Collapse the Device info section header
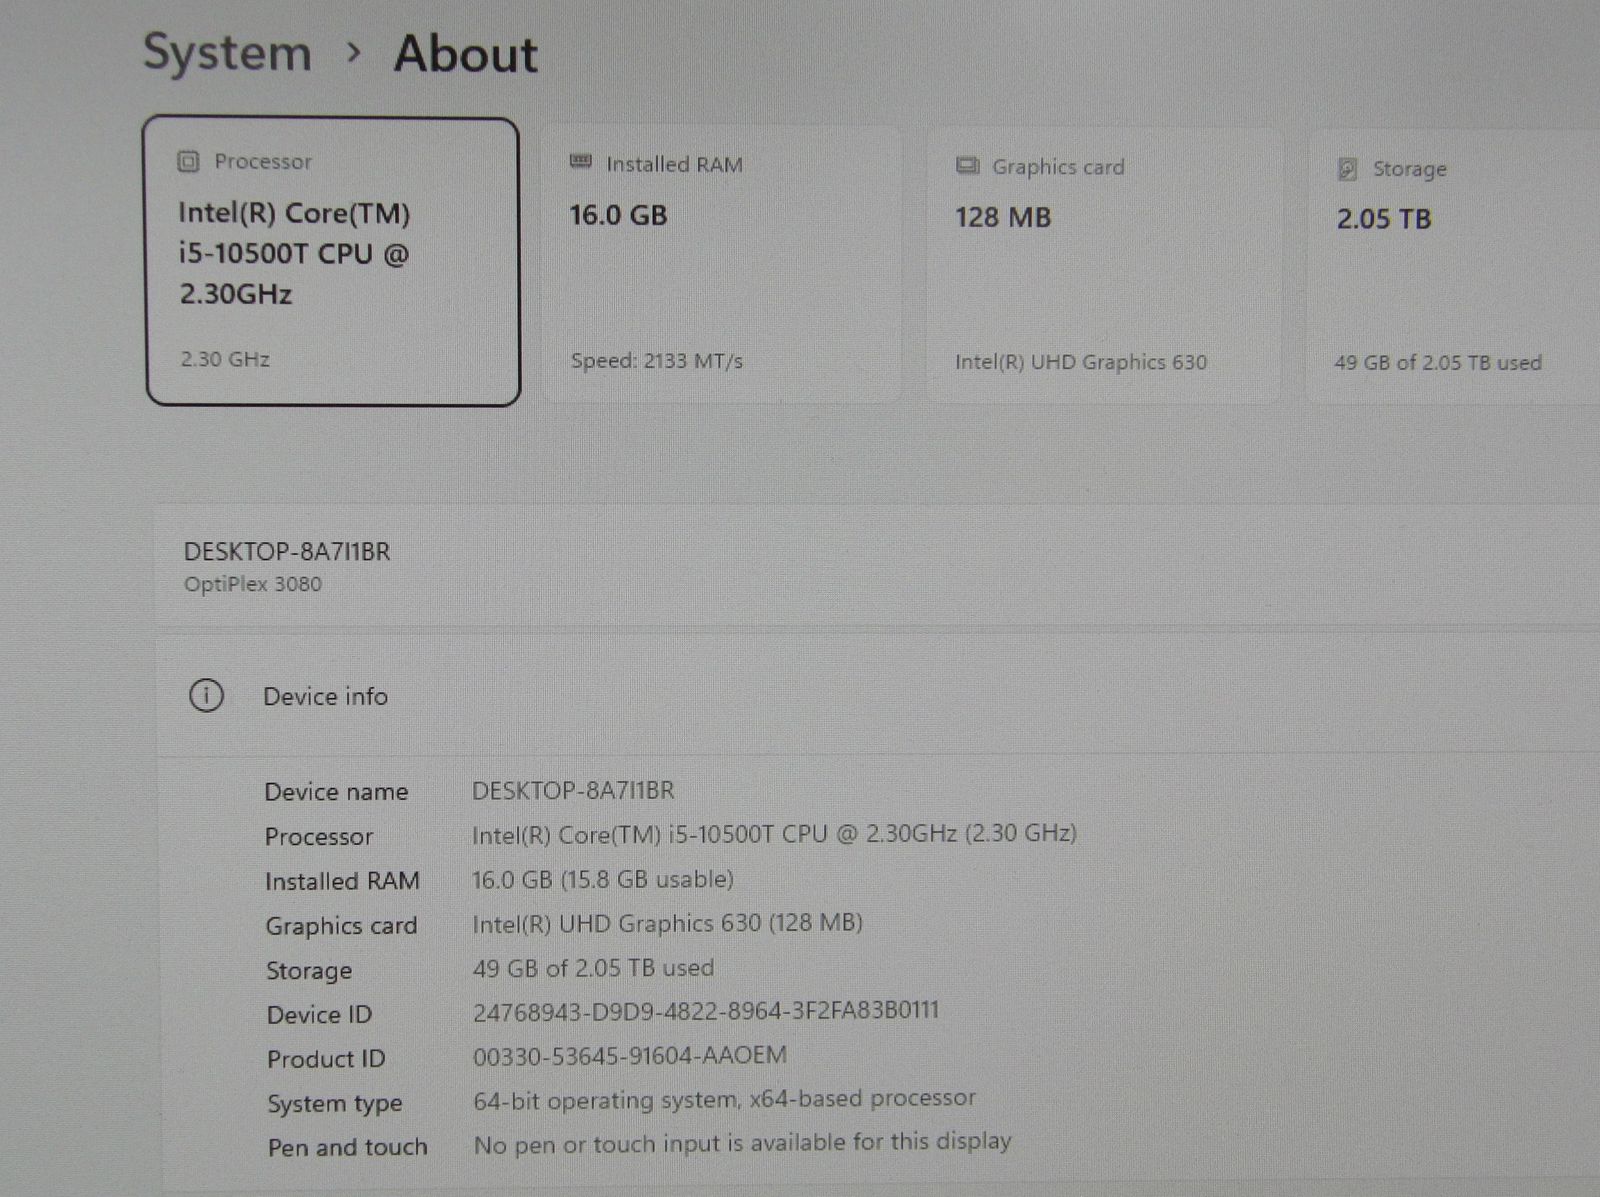 (x=878, y=696)
